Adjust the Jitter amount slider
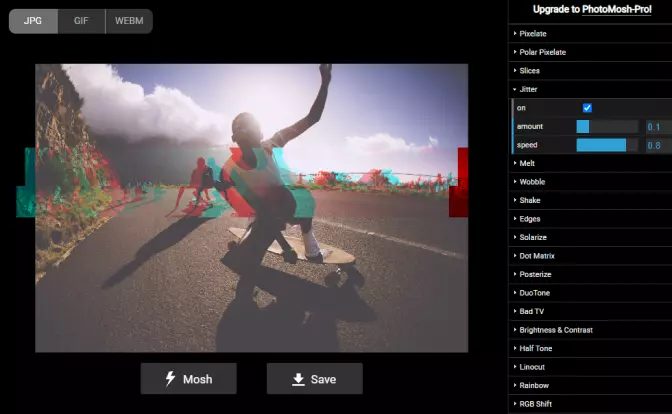 pyautogui.click(x=607, y=126)
